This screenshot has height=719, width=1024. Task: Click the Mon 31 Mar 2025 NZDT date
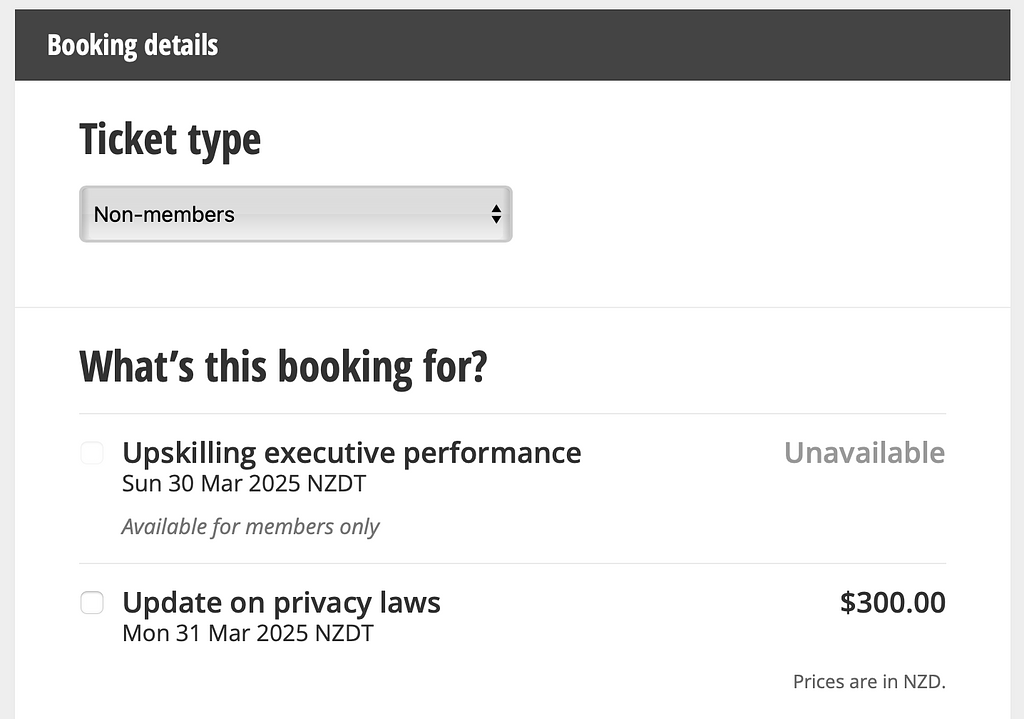[x=248, y=633]
